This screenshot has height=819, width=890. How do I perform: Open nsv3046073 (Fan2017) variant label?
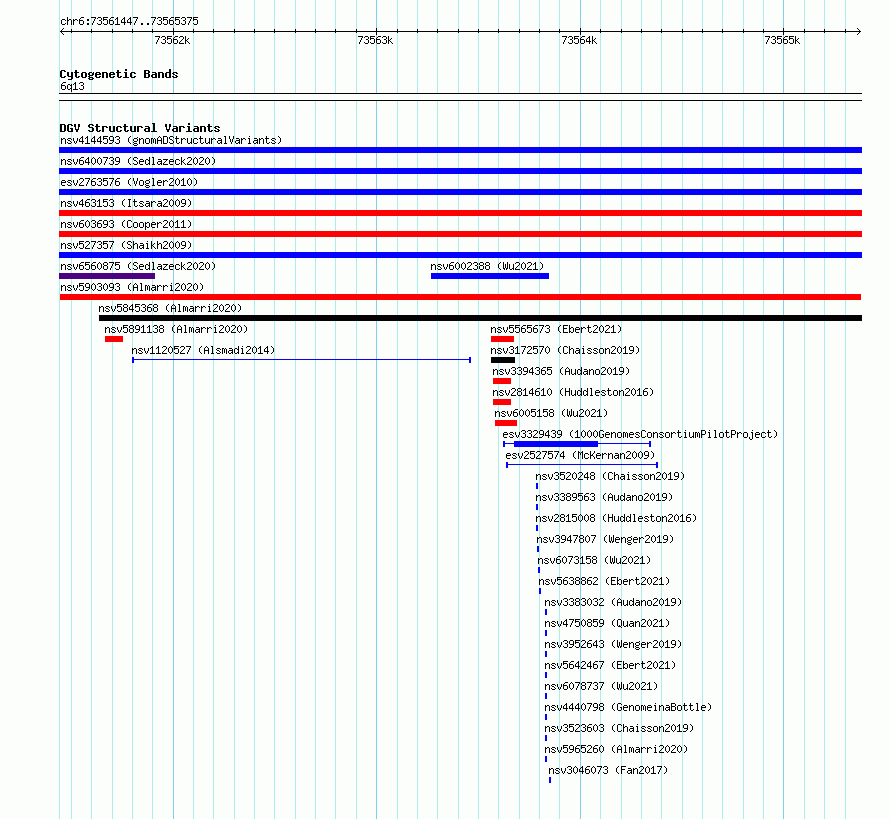click(x=608, y=770)
